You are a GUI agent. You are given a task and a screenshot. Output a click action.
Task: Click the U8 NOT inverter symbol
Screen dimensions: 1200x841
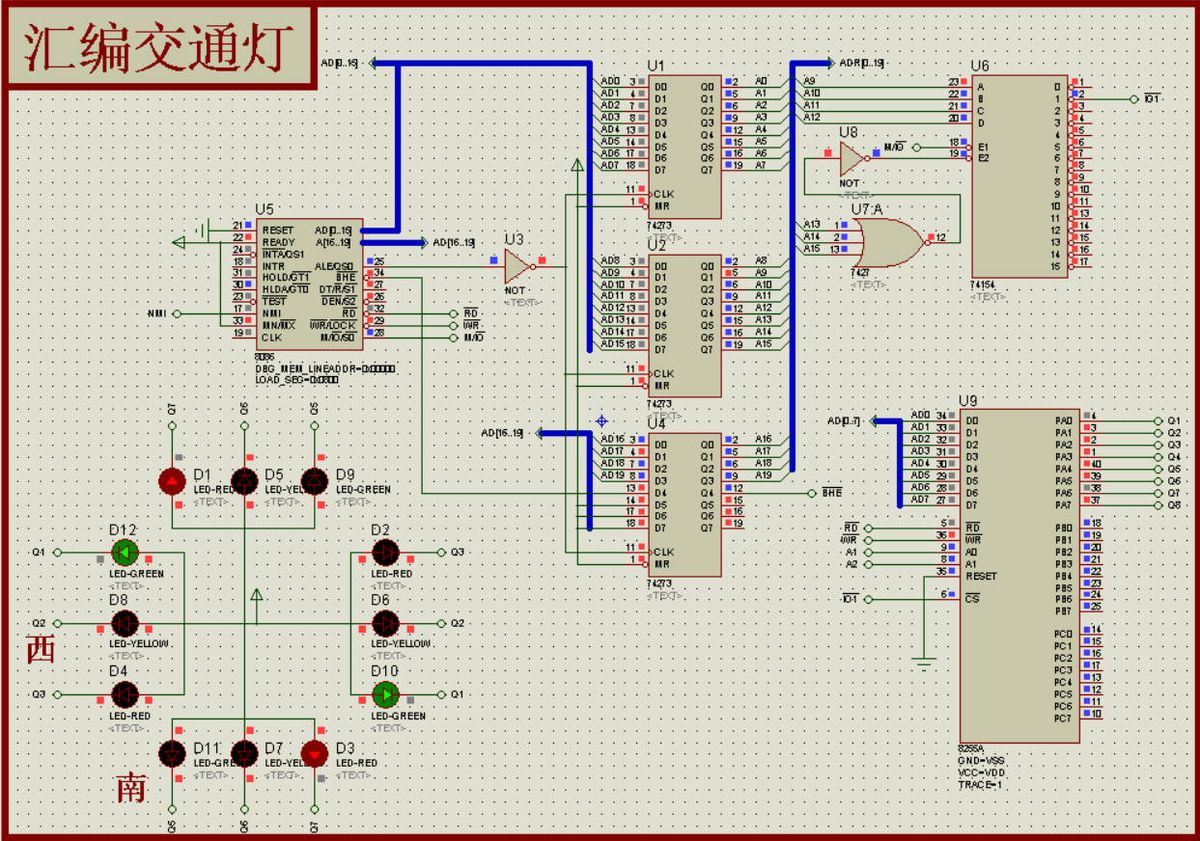(x=851, y=158)
